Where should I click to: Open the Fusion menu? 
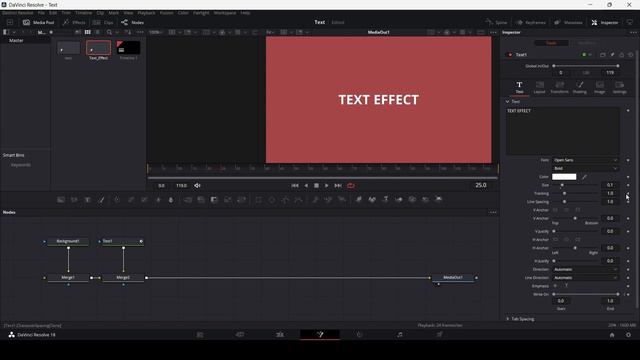[167, 13]
